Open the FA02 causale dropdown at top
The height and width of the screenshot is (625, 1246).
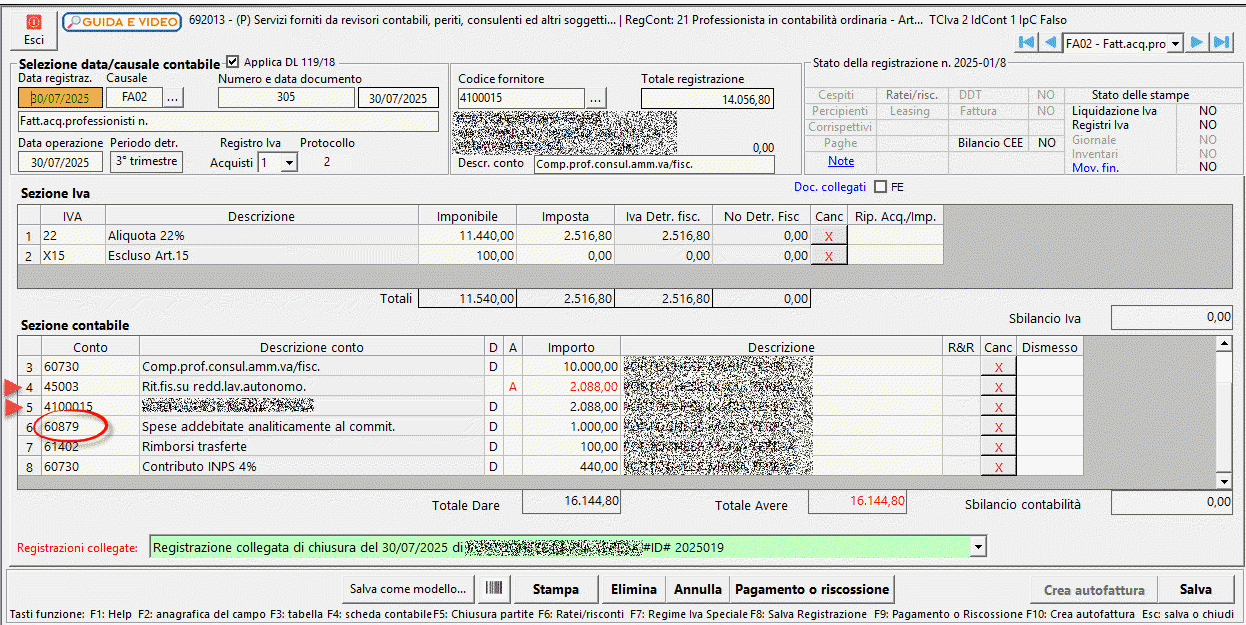coord(1175,43)
